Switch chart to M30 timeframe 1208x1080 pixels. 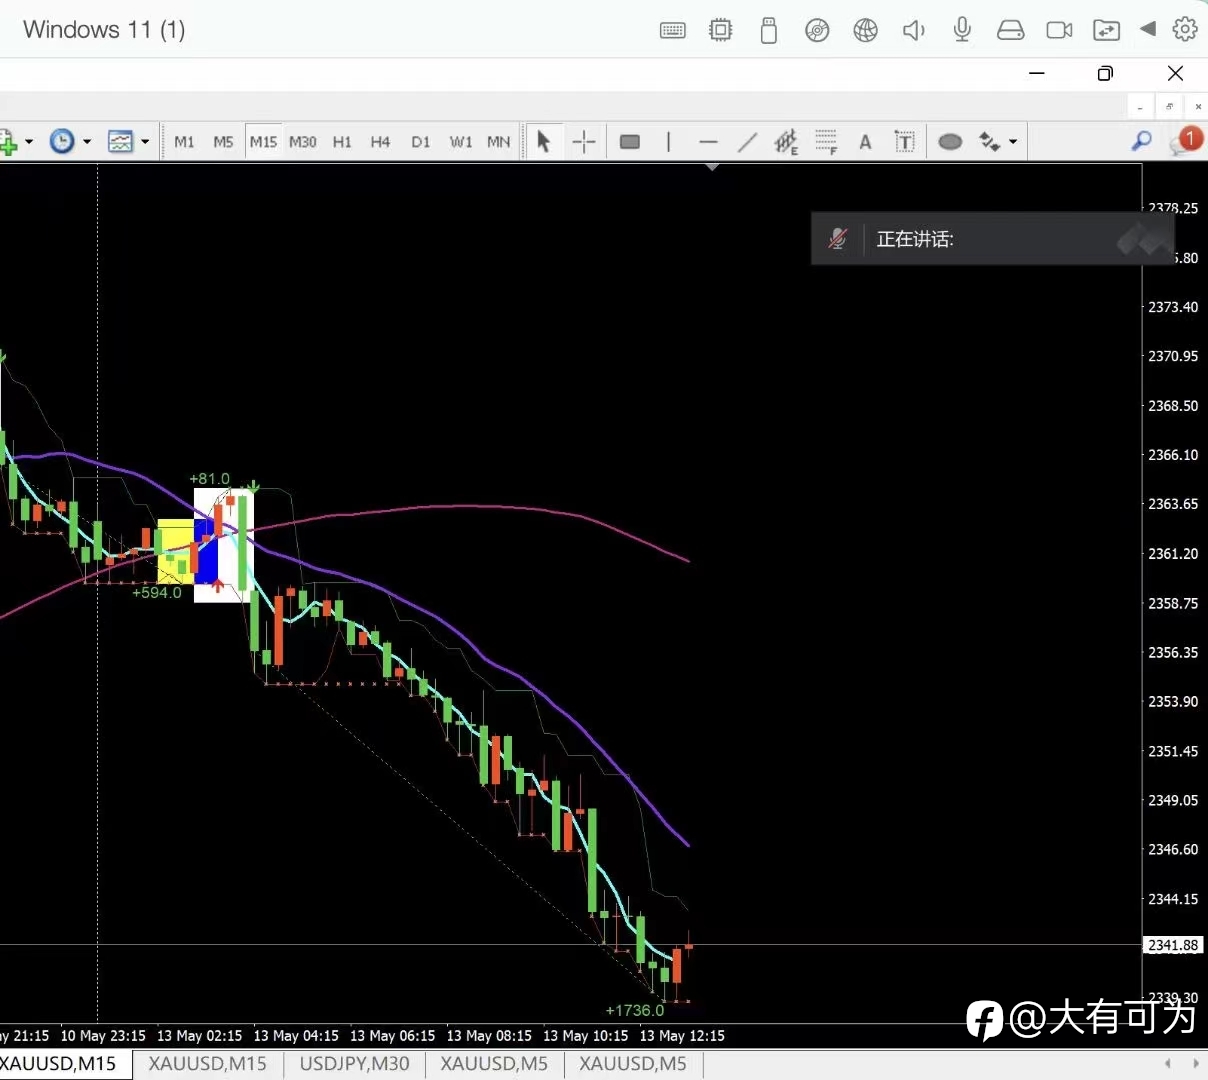[x=303, y=142]
